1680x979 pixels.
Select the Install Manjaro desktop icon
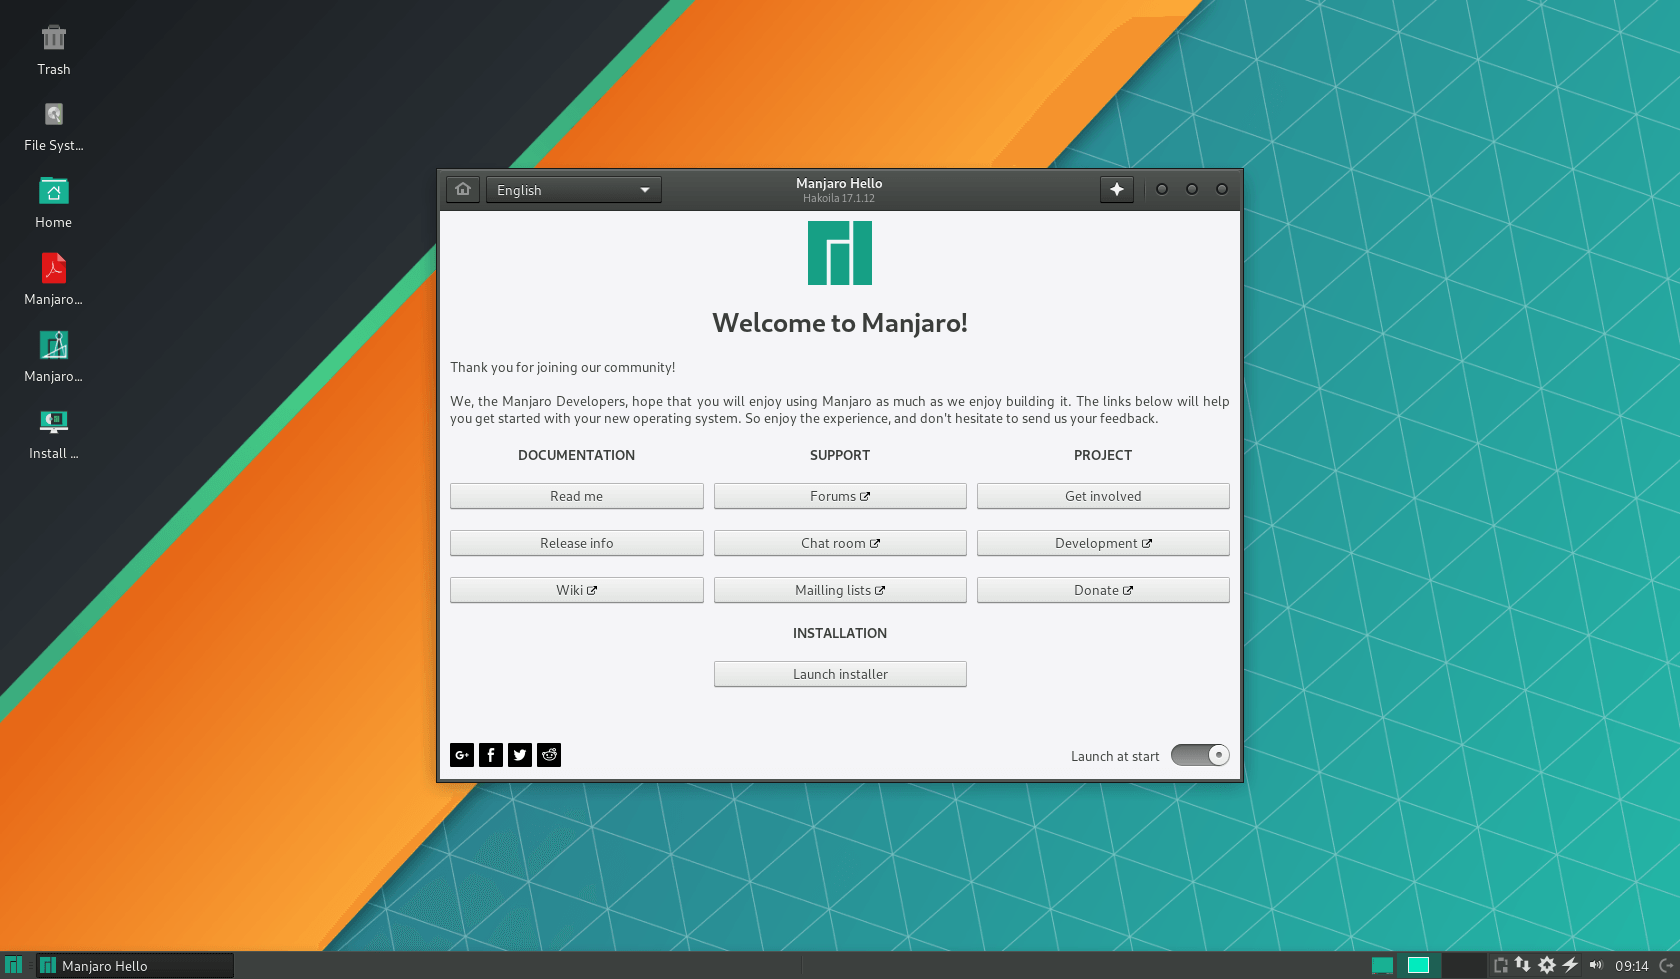[54, 434]
